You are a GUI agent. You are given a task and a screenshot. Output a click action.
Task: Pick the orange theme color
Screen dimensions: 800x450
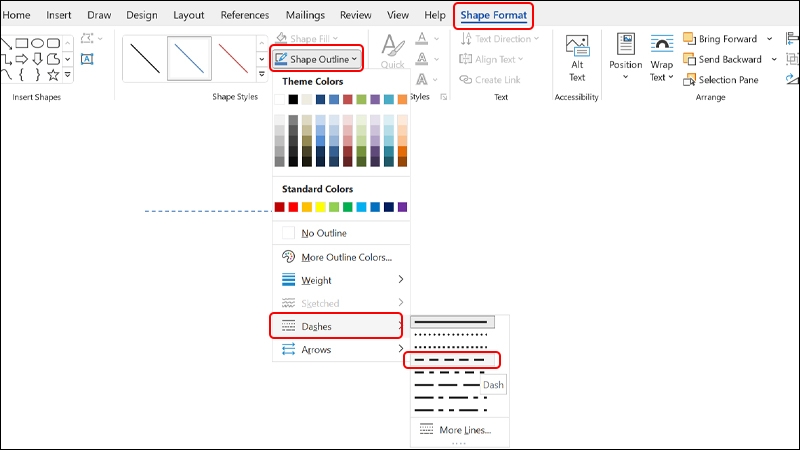click(x=402, y=99)
